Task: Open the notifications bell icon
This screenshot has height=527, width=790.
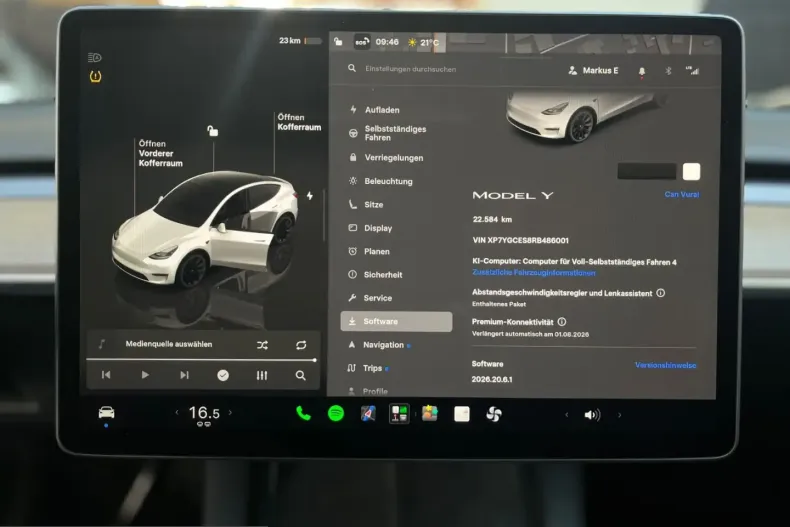Action: [641, 72]
